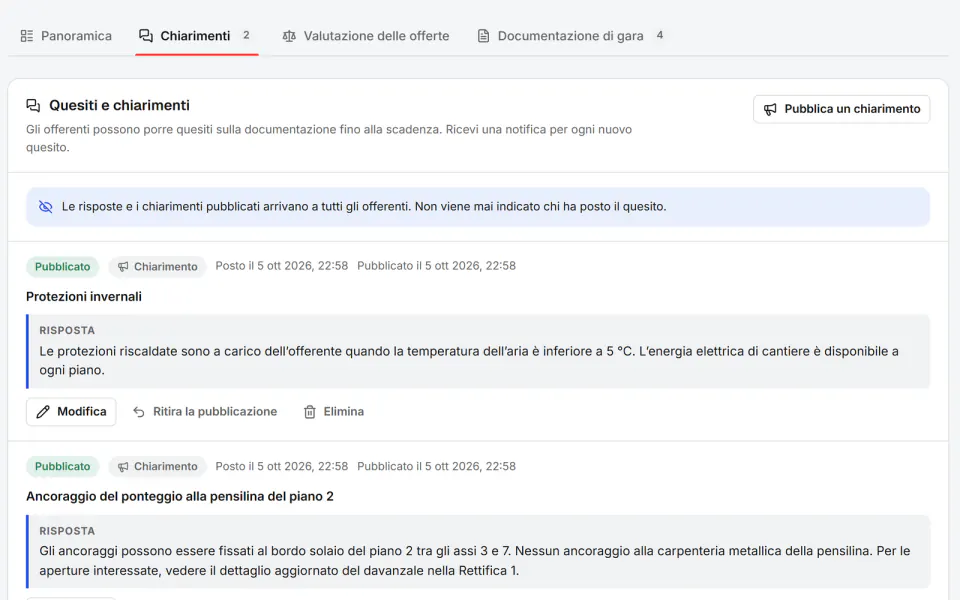Click the Protezioni invernali answer text
960x600 pixels.
point(469,361)
